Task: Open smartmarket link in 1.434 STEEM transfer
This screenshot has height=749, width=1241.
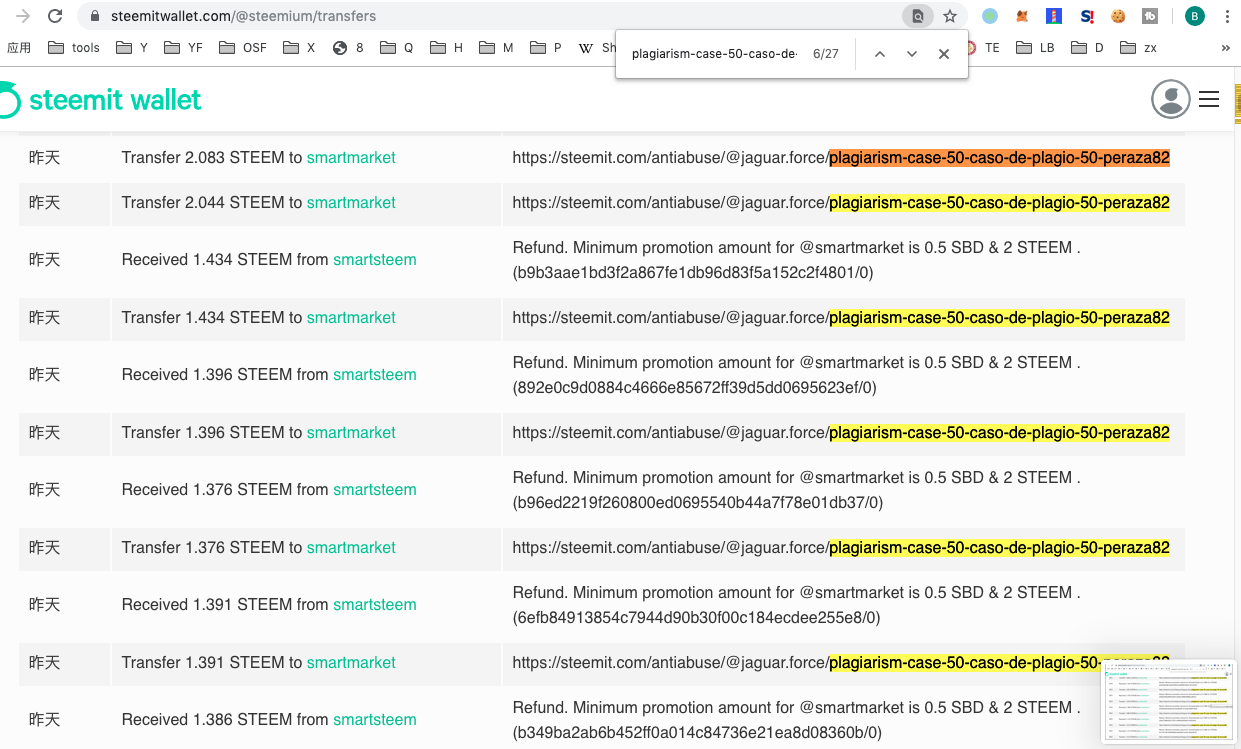Action: [351, 317]
